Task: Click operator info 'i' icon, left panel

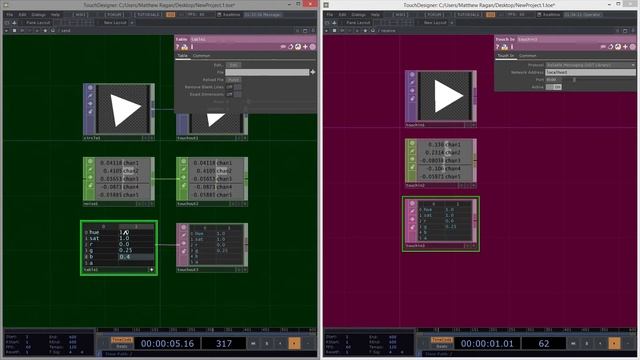Action: tap(192, 47)
